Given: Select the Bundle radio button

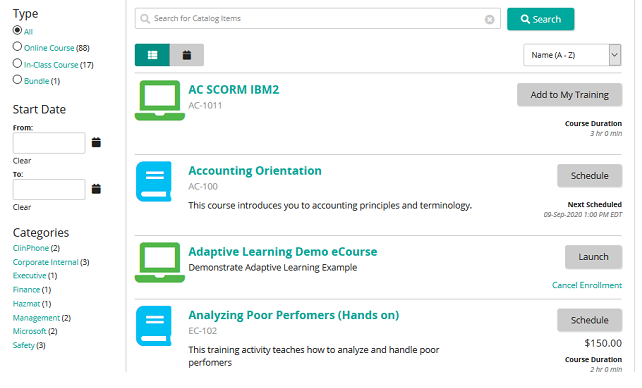Looking at the screenshot, I should tap(17, 79).
